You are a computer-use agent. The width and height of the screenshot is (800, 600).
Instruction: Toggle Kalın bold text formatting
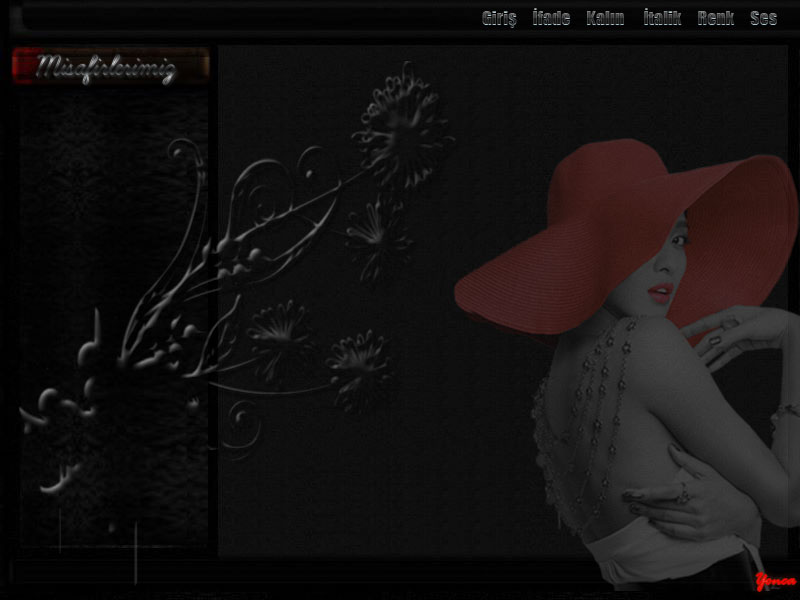[605, 18]
